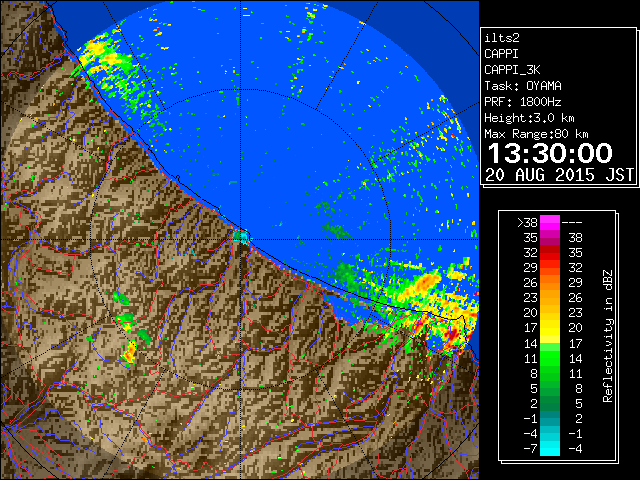Select the 'CAPPI_3K' label

(512, 70)
